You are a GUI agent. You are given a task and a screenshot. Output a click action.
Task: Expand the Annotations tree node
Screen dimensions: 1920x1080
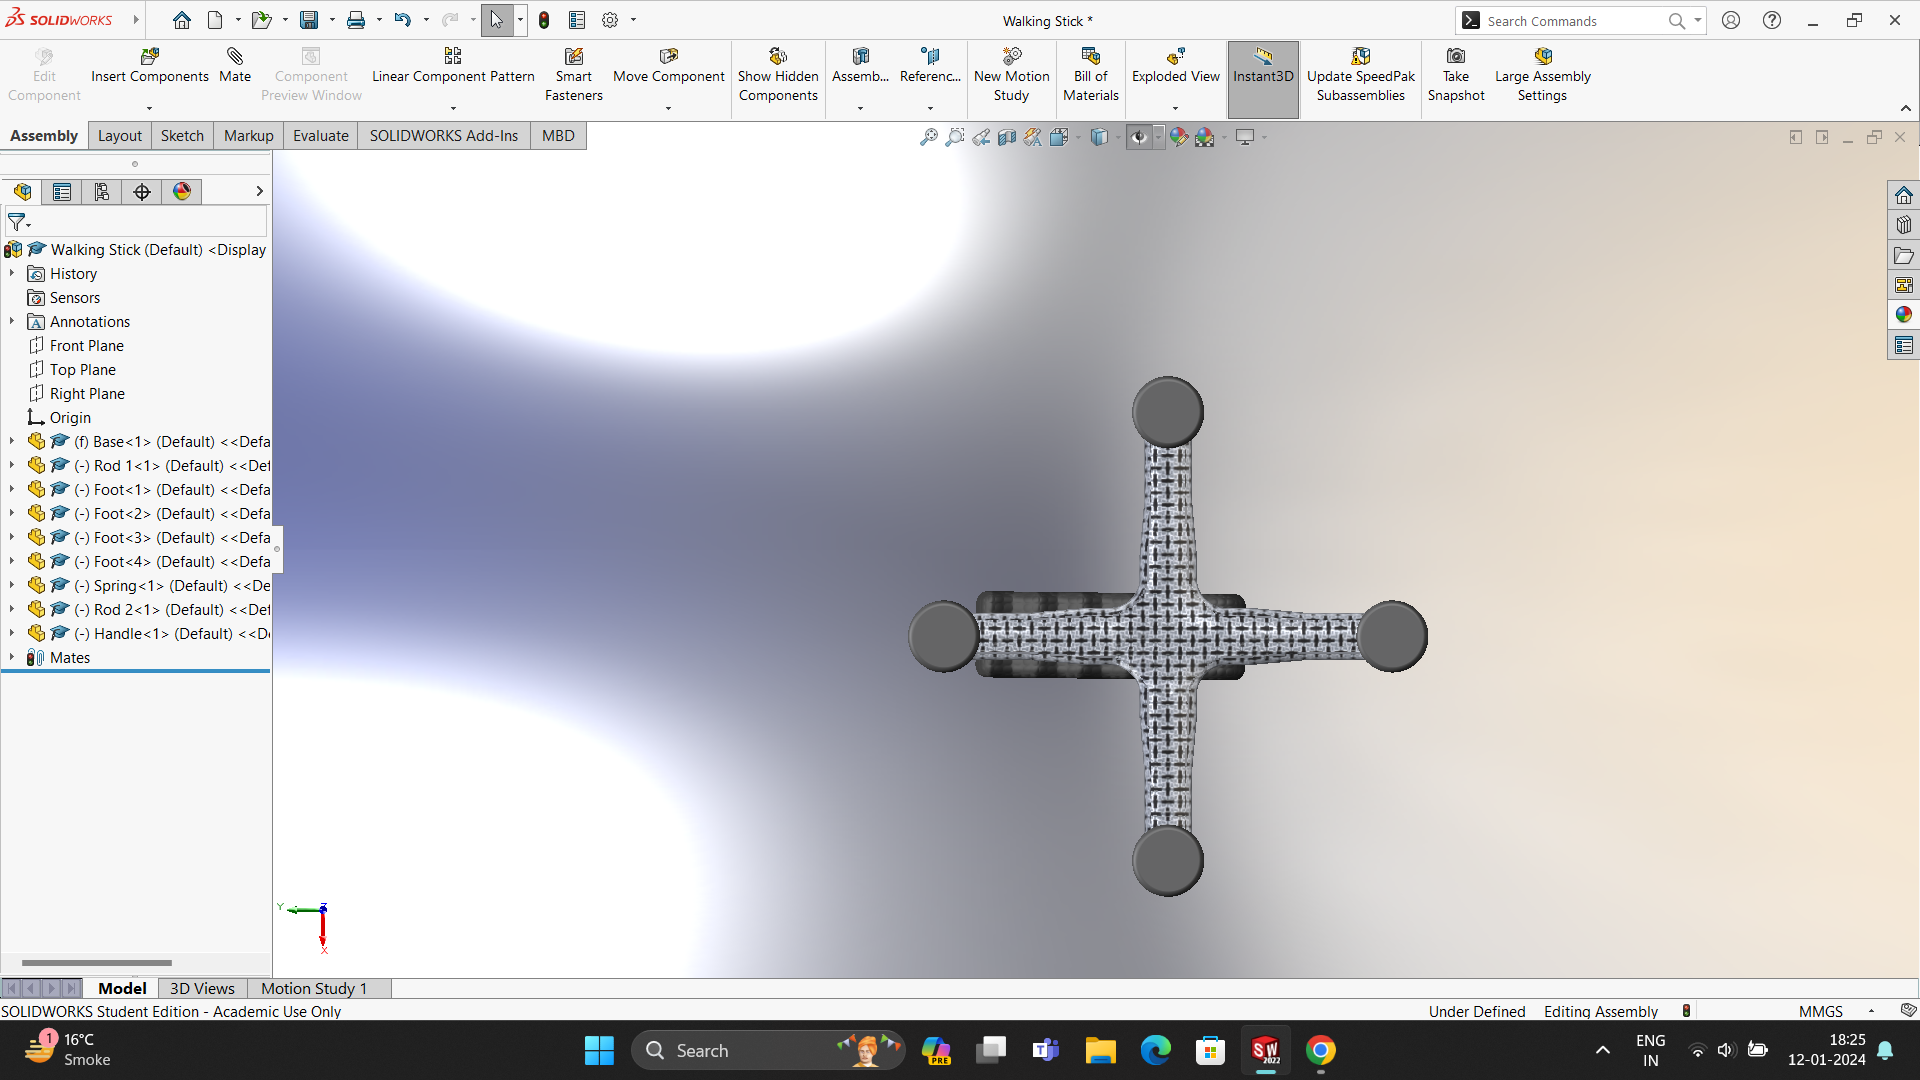tap(12, 321)
